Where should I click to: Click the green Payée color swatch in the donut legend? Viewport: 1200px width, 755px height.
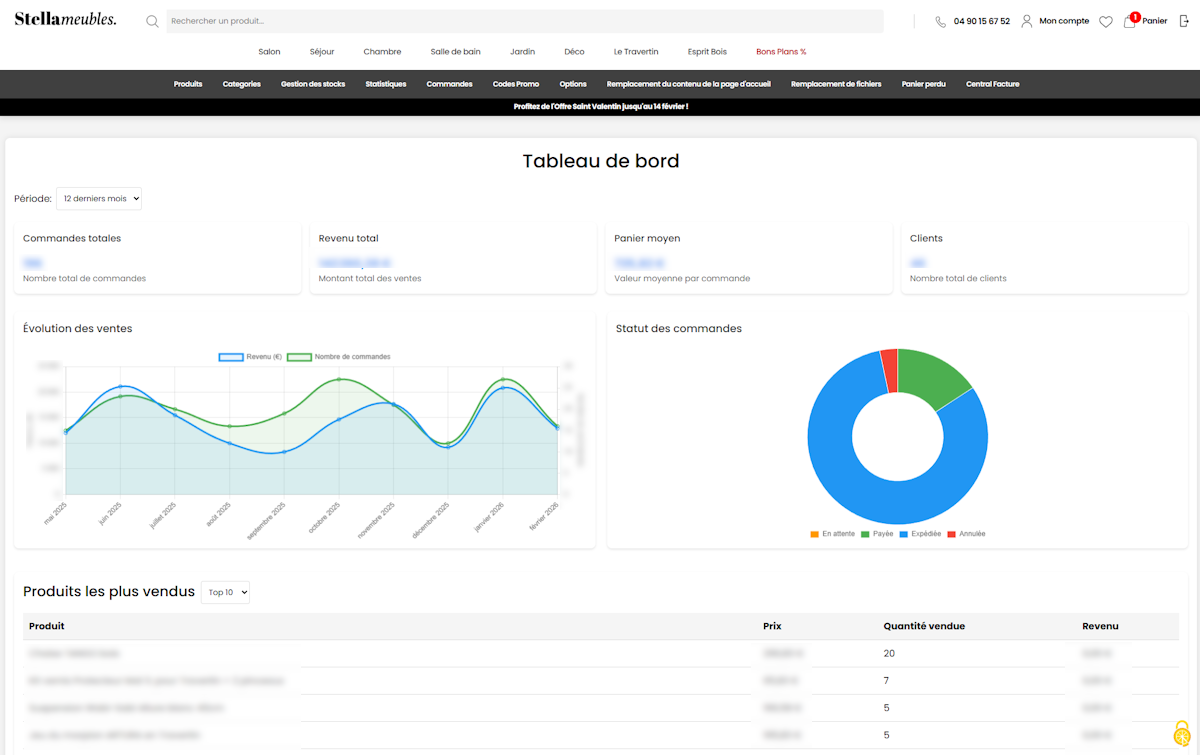pyautogui.click(x=864, y=534)
